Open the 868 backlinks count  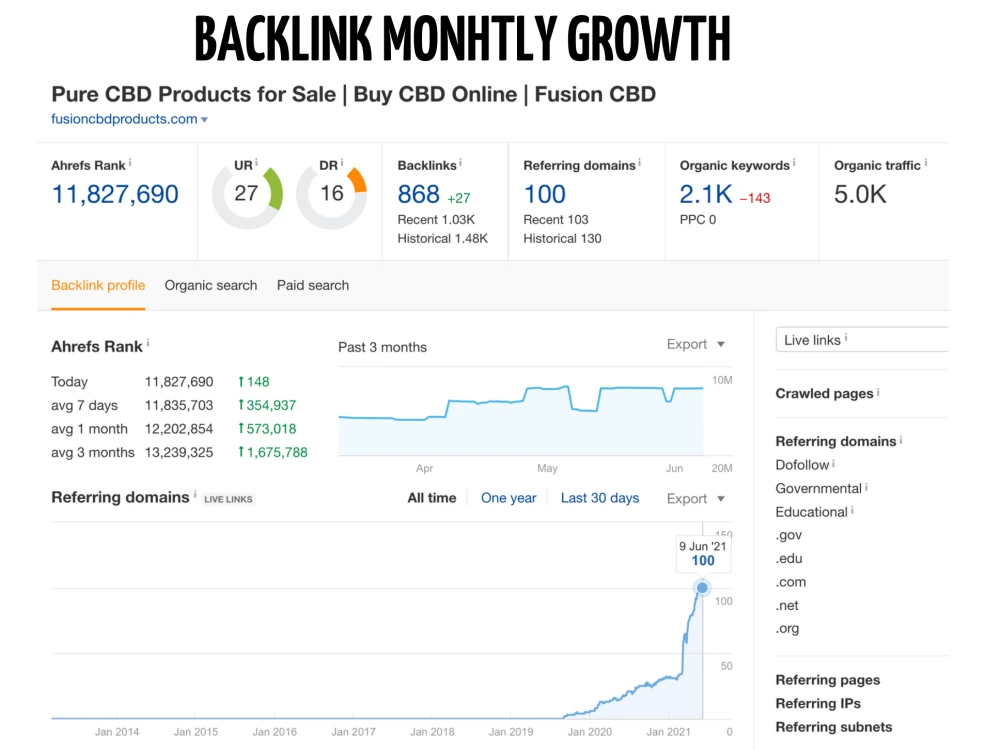click(x=418, y=194)
